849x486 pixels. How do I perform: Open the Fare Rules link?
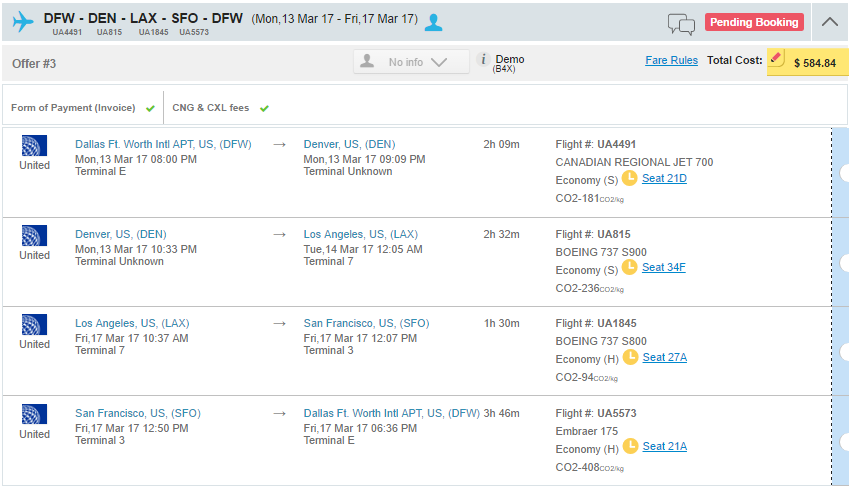click(x=671, y=60)
